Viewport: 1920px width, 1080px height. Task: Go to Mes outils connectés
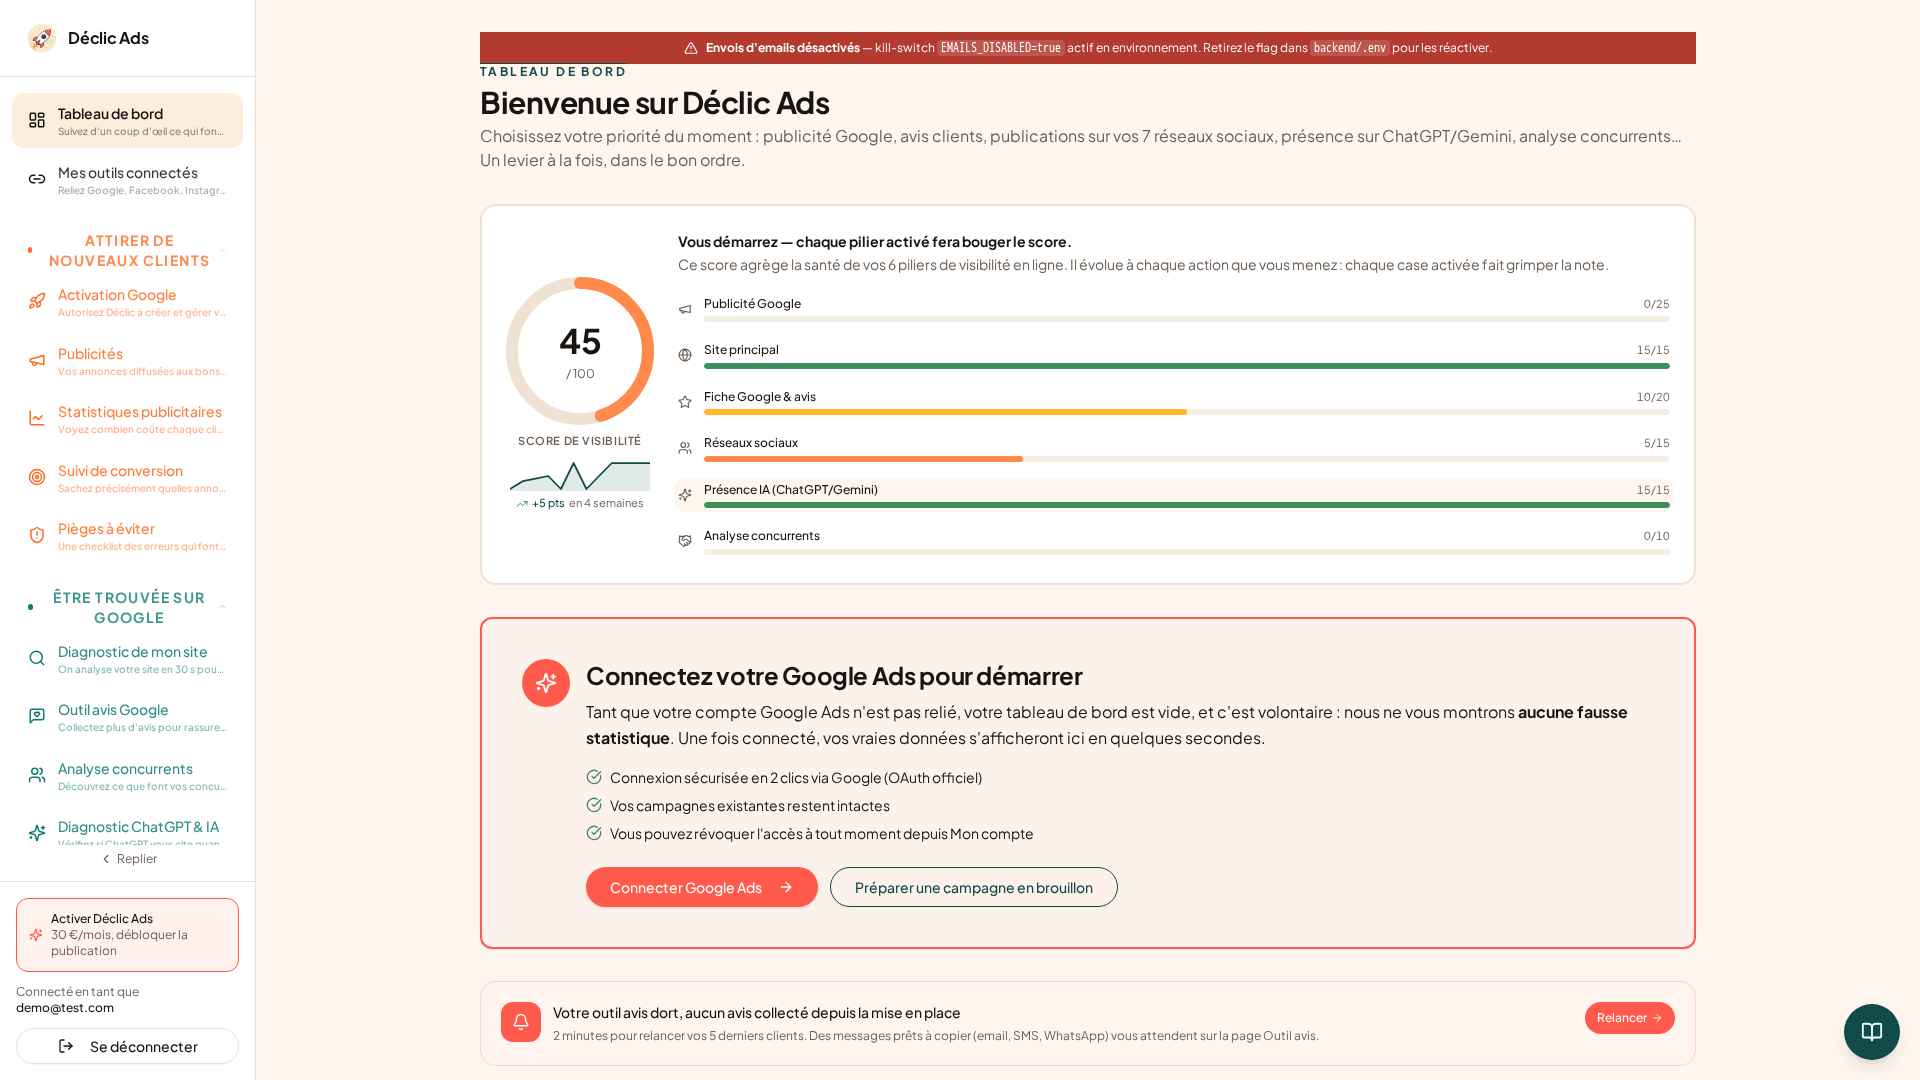pyautogui.click(x=127, y=179)
